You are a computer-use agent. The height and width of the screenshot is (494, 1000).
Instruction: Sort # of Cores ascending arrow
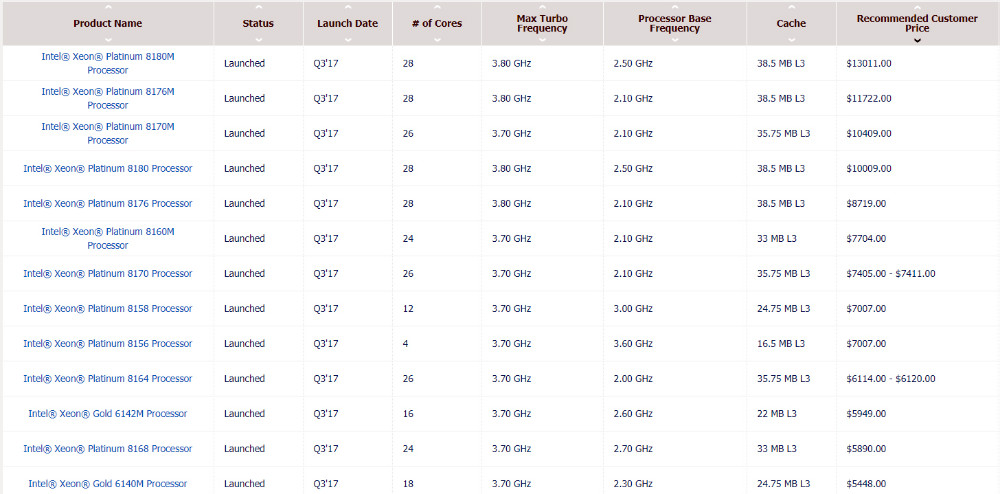click(x=437, y=7)
